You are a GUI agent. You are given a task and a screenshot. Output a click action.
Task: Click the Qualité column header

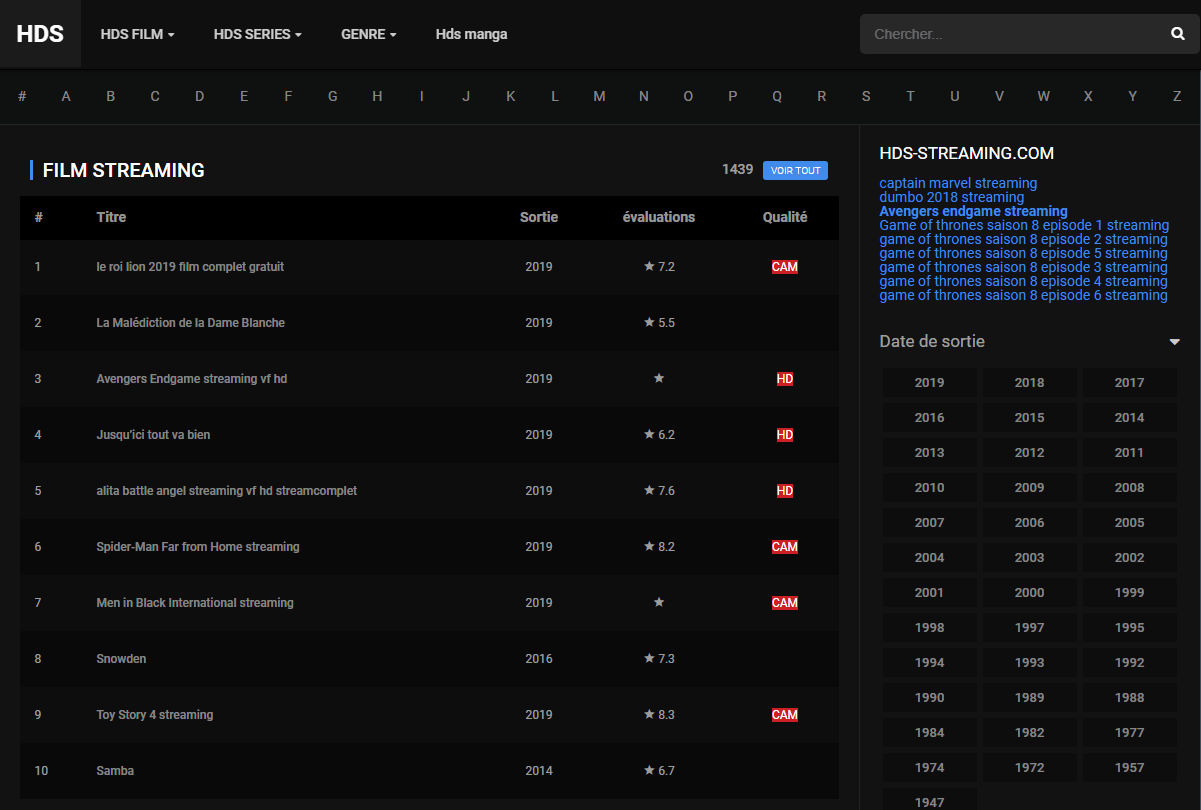tap(785, 217)
